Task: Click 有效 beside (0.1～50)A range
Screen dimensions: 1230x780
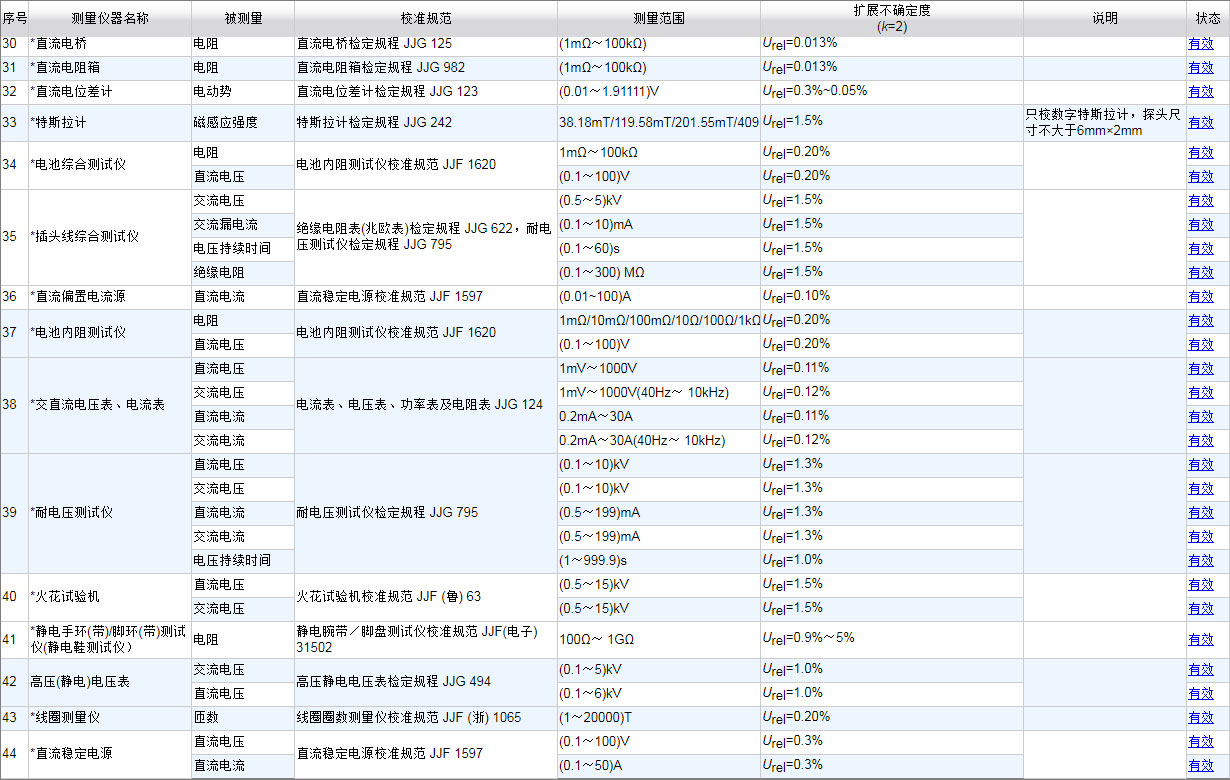Action: click(x=1200, y=766)
